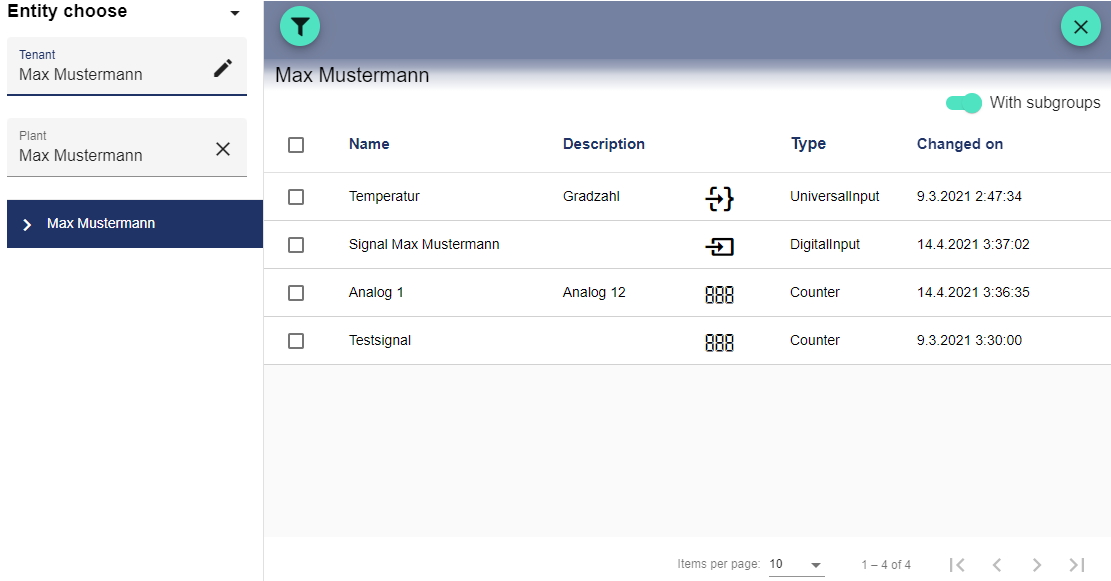Open the Items per page dropdown
The image size is (1111, 581).
click(796, 565)
